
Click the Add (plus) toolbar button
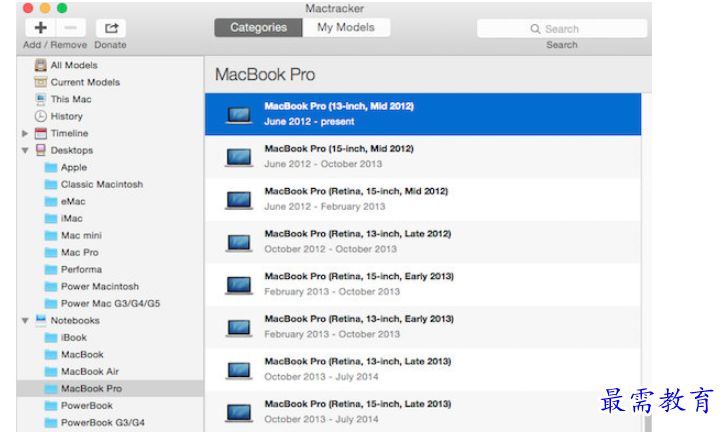41,28
